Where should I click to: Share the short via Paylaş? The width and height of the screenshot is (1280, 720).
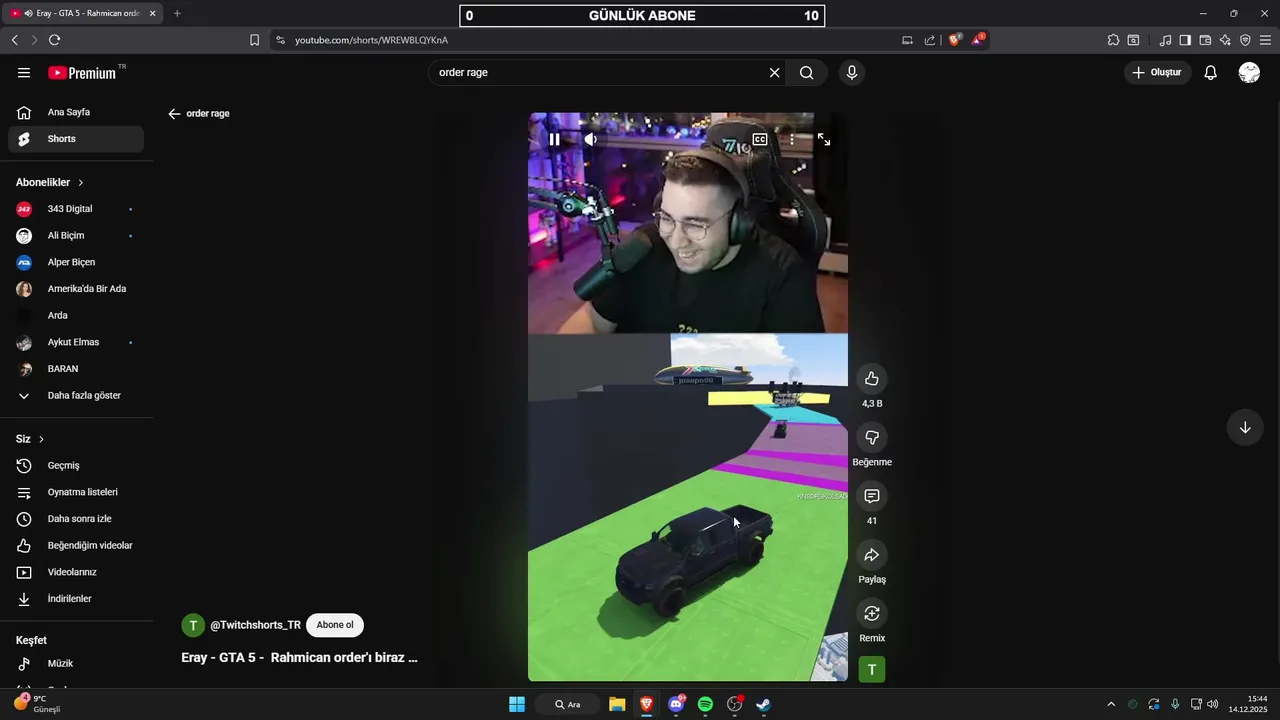[x=872, y=555]
